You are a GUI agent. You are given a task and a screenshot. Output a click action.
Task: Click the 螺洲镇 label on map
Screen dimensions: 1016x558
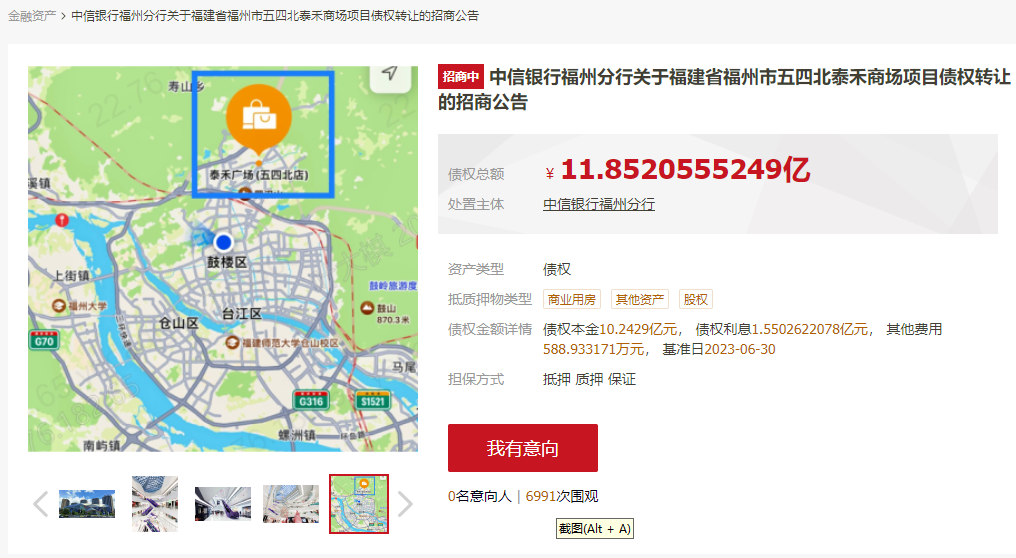297,434
